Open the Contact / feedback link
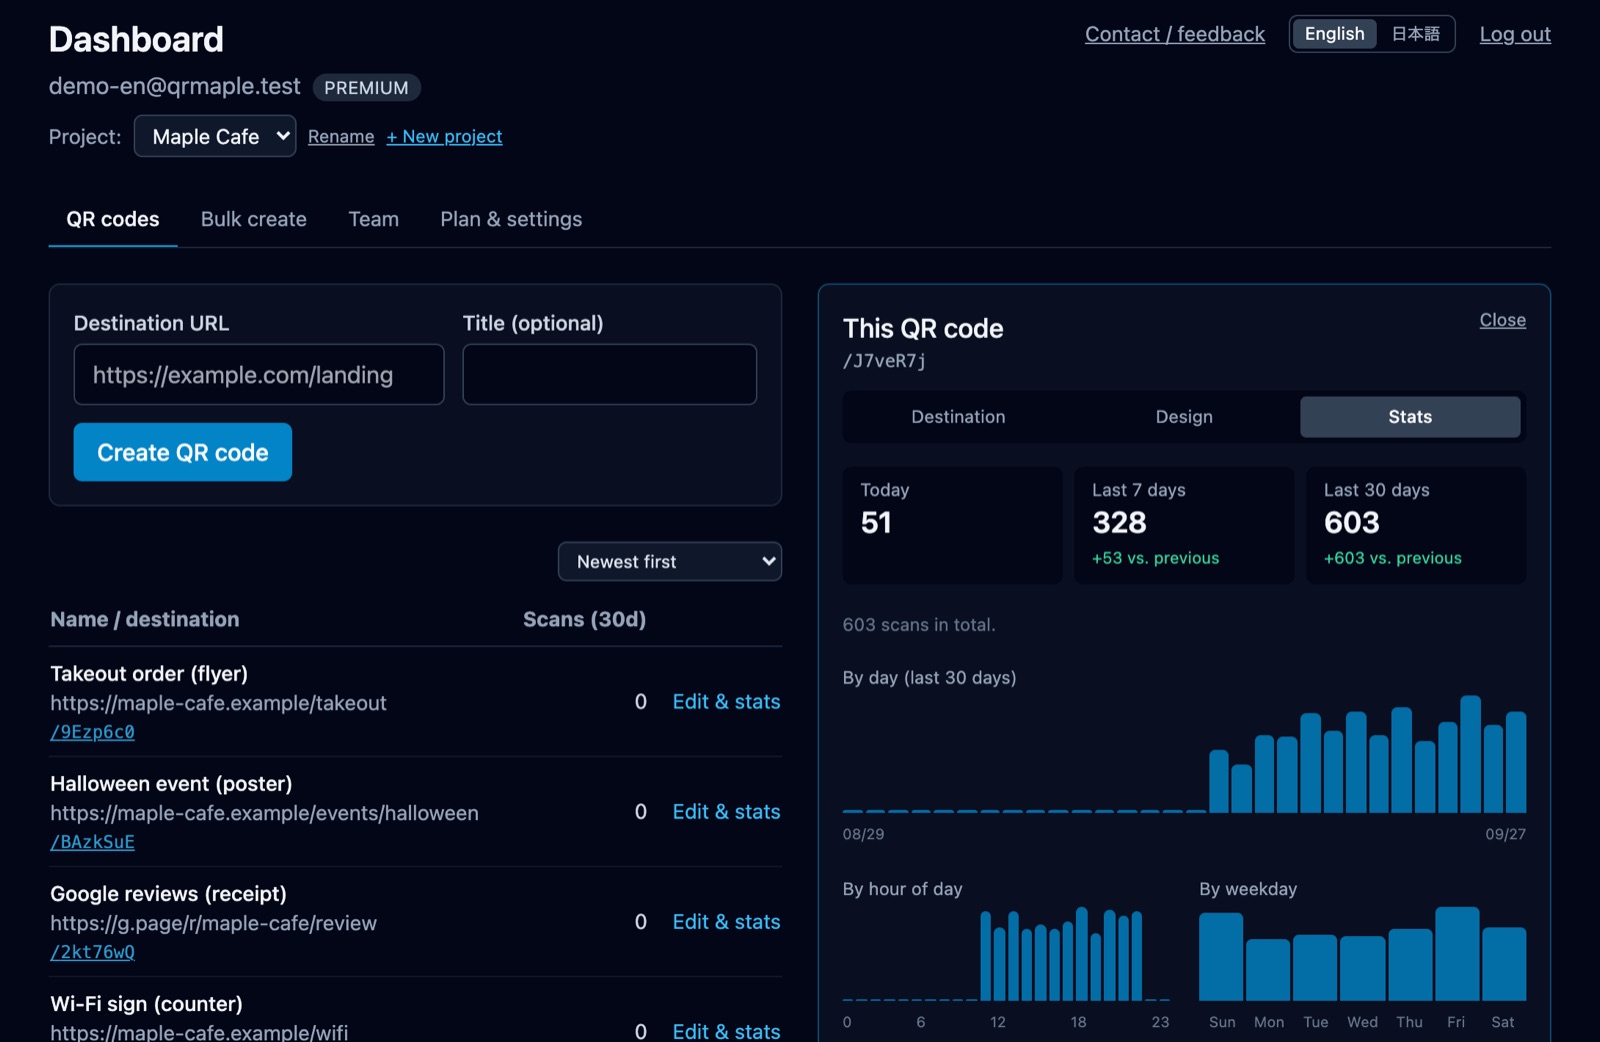Image resolution: width=1600 pixels, height=1042 pixels. click(1175, 34)
